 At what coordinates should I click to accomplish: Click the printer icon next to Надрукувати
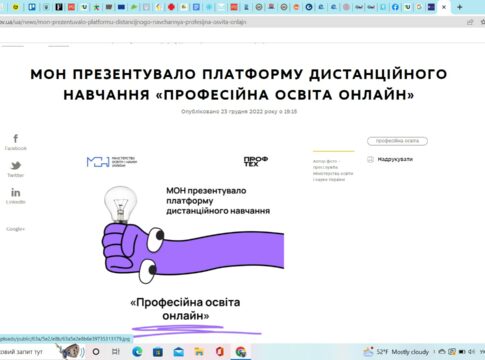(370, 159)
